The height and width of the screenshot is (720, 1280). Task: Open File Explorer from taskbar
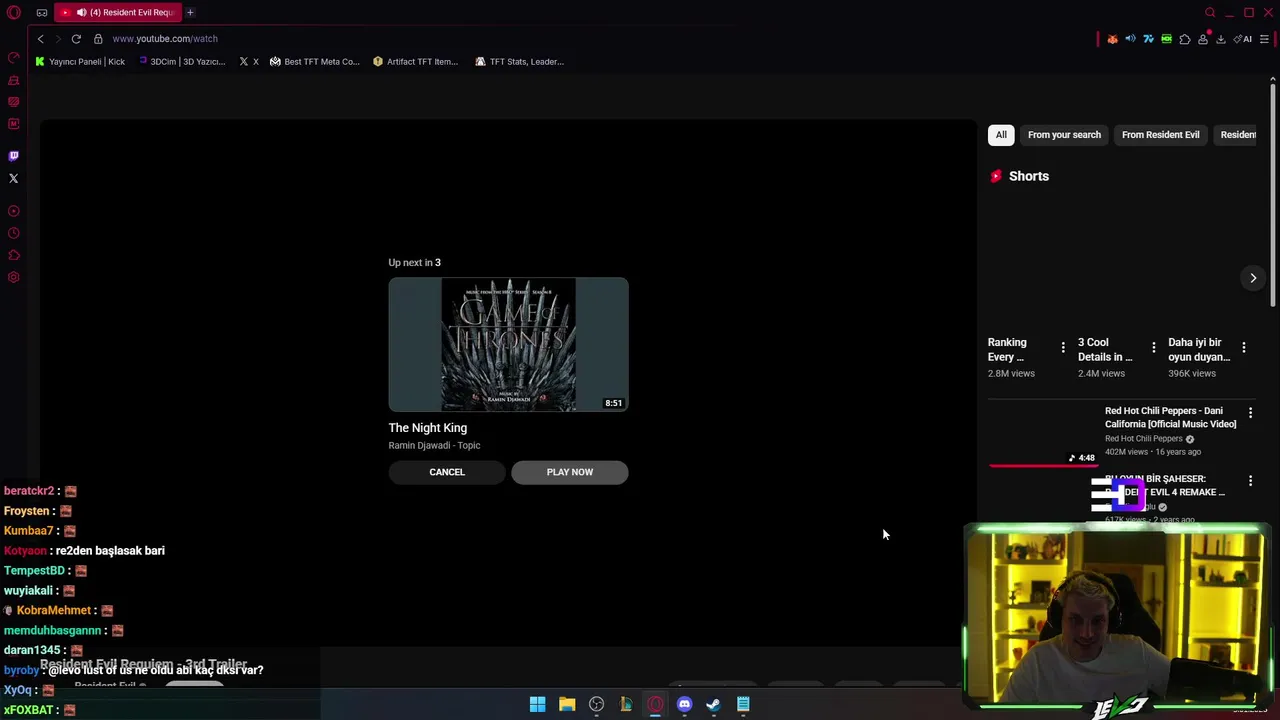567,704
